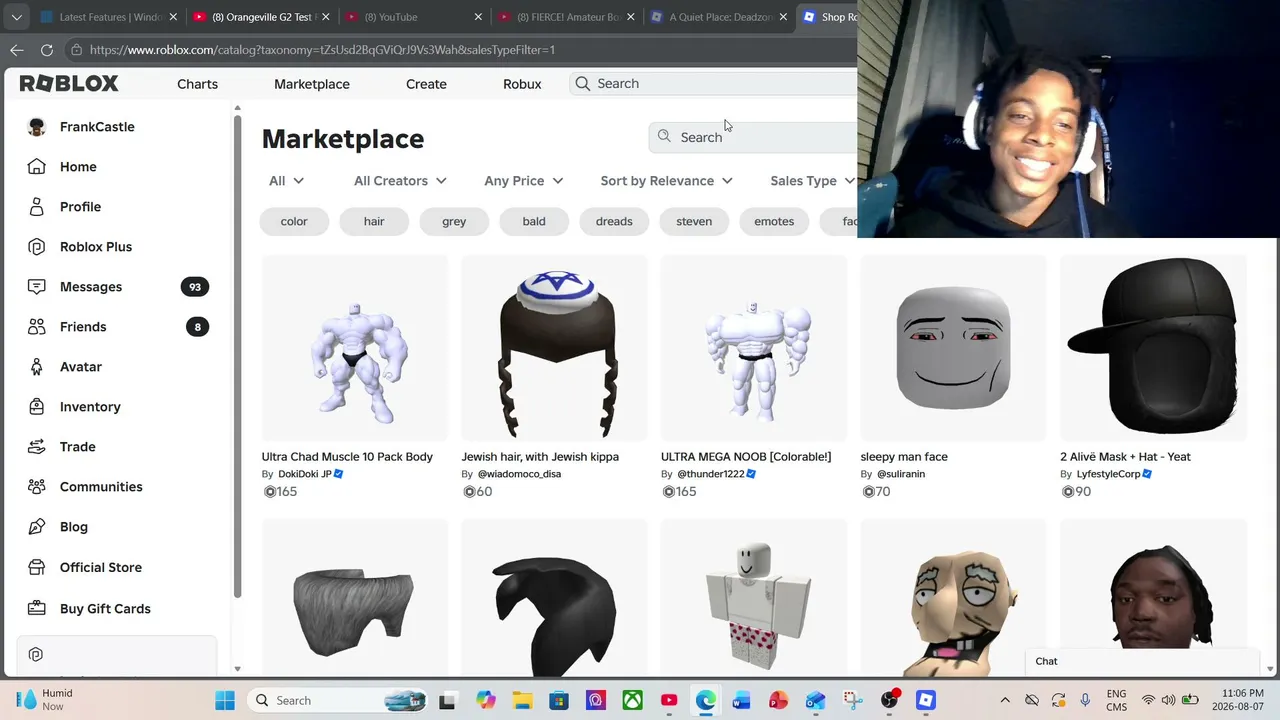Screen dimensions: 1280x720
Task: Open the browser tab list chevron
Action: pyautogui.click(x=17, y=17)
